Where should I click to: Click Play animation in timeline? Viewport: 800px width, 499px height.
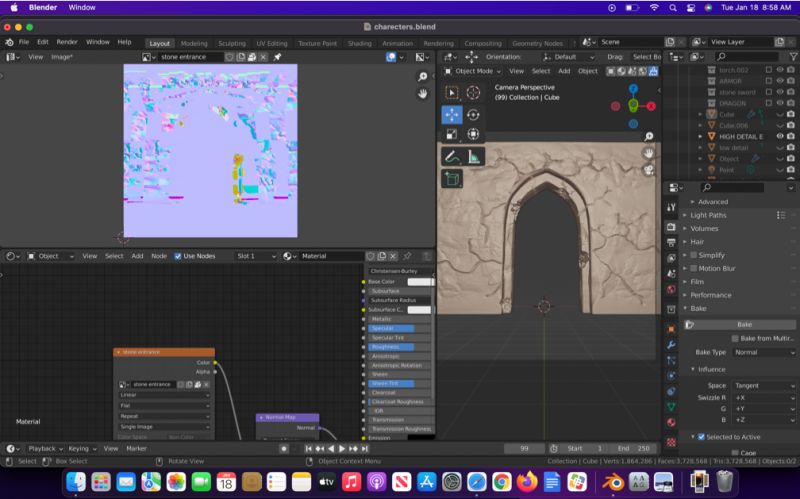point(342,448)
